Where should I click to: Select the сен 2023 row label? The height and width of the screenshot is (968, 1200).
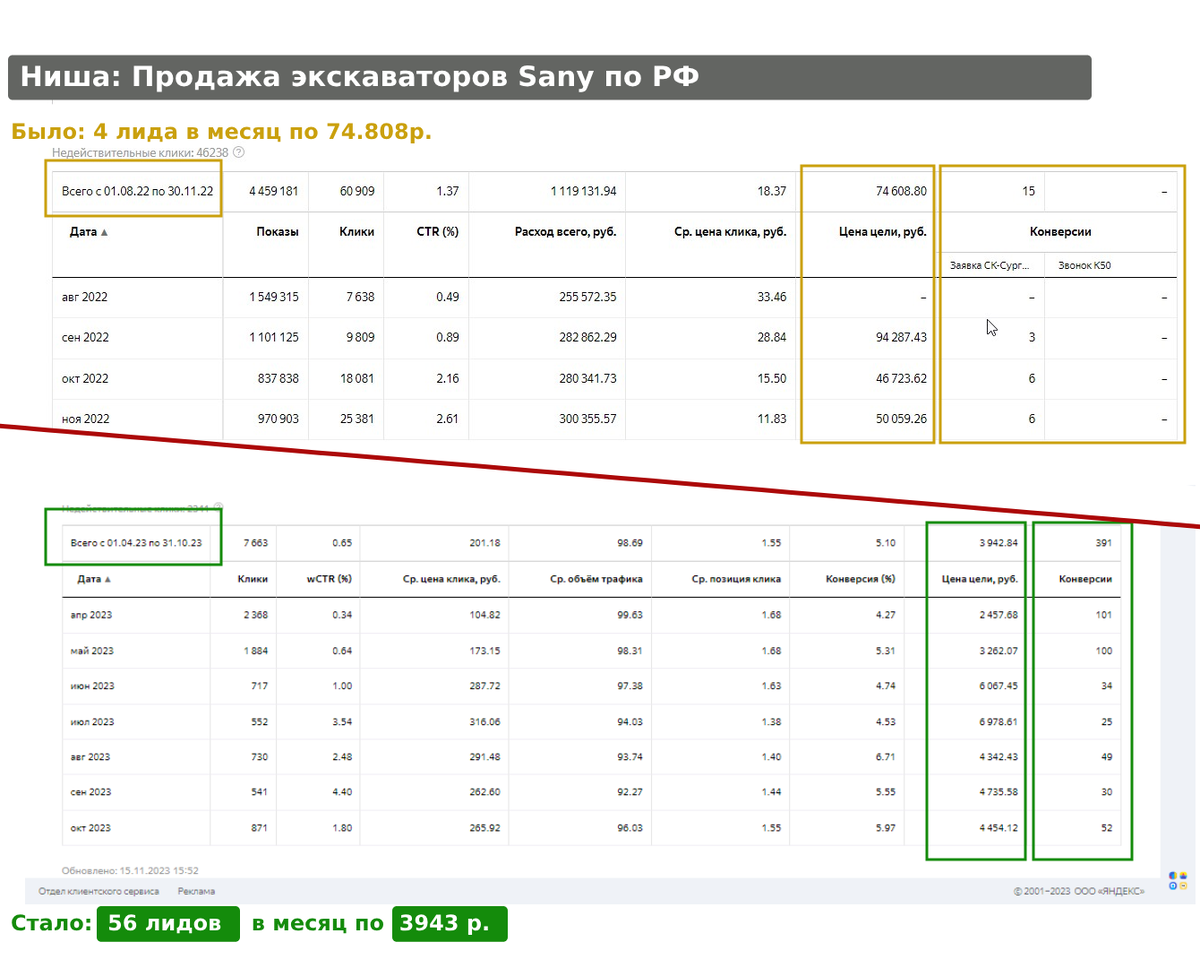91,792
